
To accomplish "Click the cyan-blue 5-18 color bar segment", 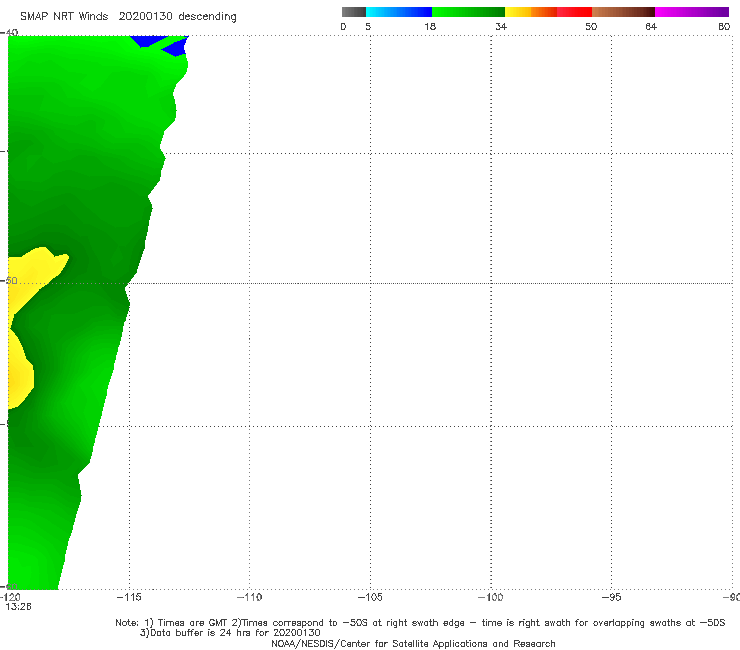I will (399, 12).
